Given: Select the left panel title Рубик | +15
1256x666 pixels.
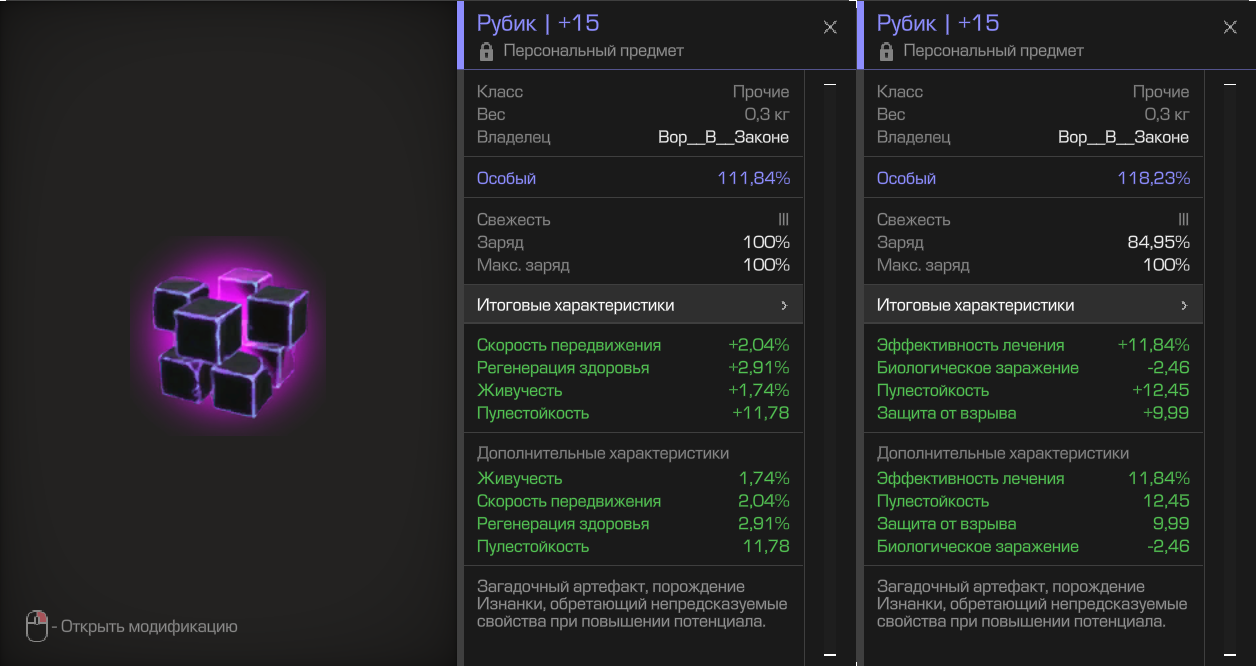Looking at the screenshot, I should click(x=538, y=23).
